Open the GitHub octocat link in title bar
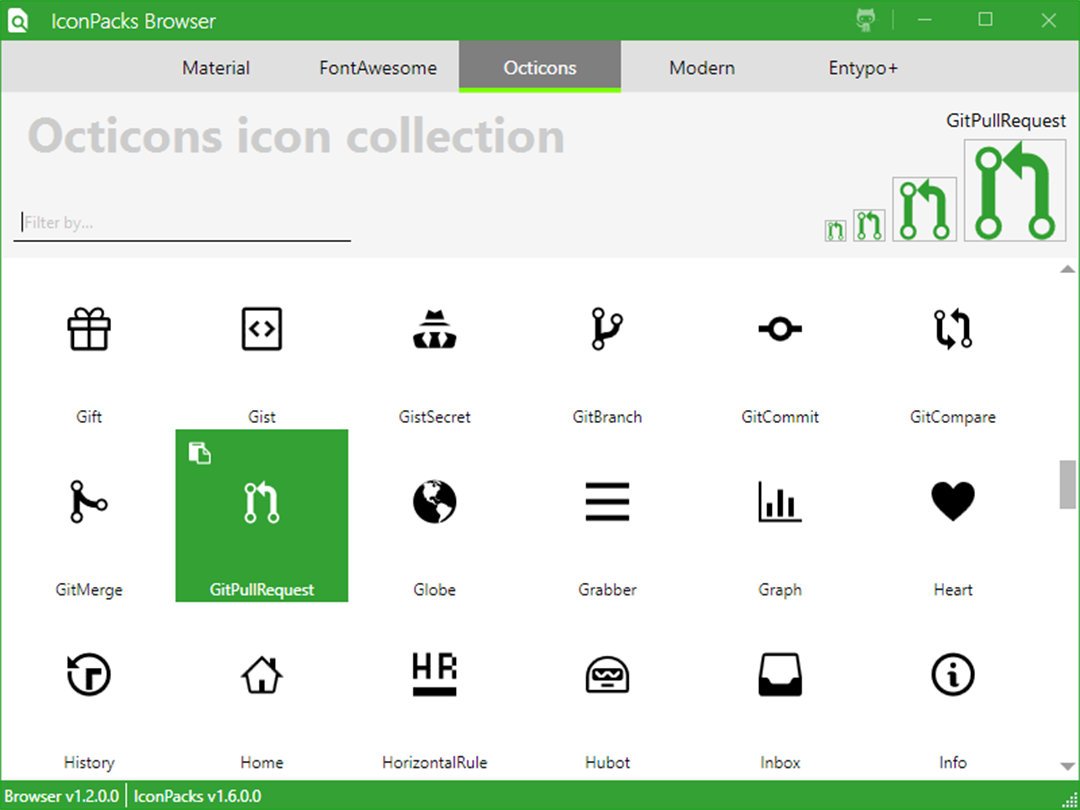 click(x=866, y=20)
